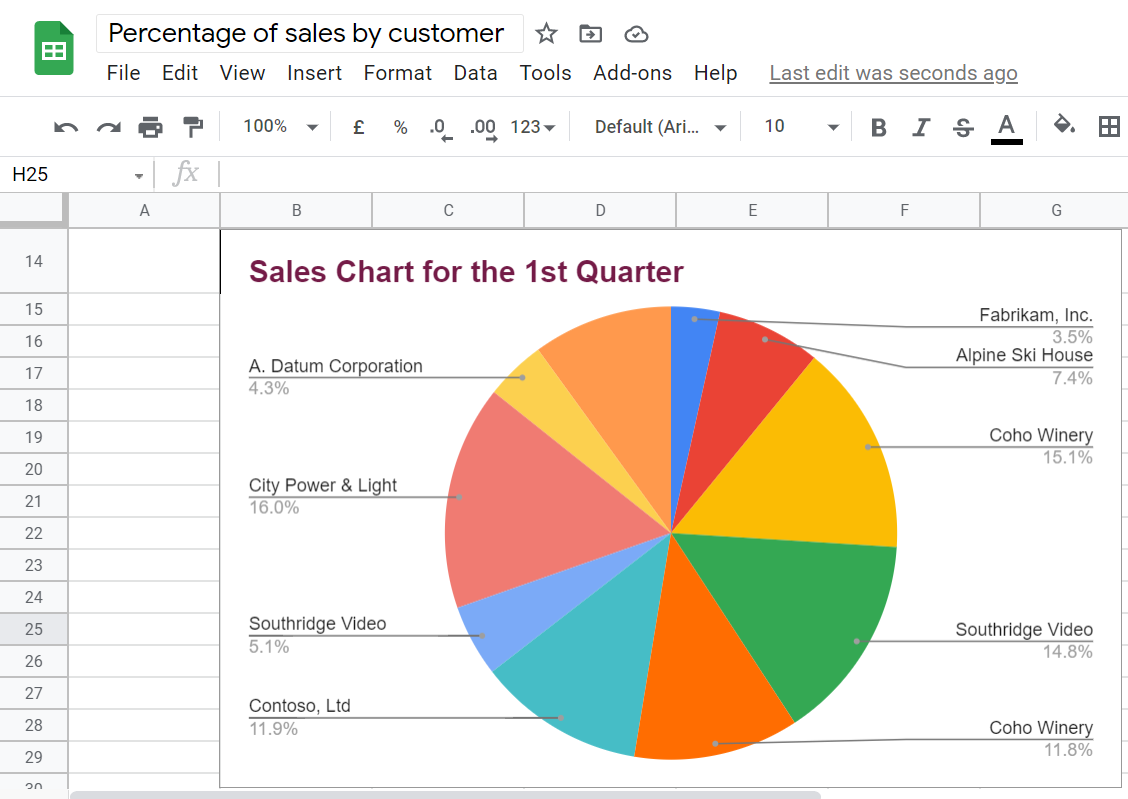Open the 100% zoom dropdown
Screen dimensions: 1128x799
click(281, 127)
